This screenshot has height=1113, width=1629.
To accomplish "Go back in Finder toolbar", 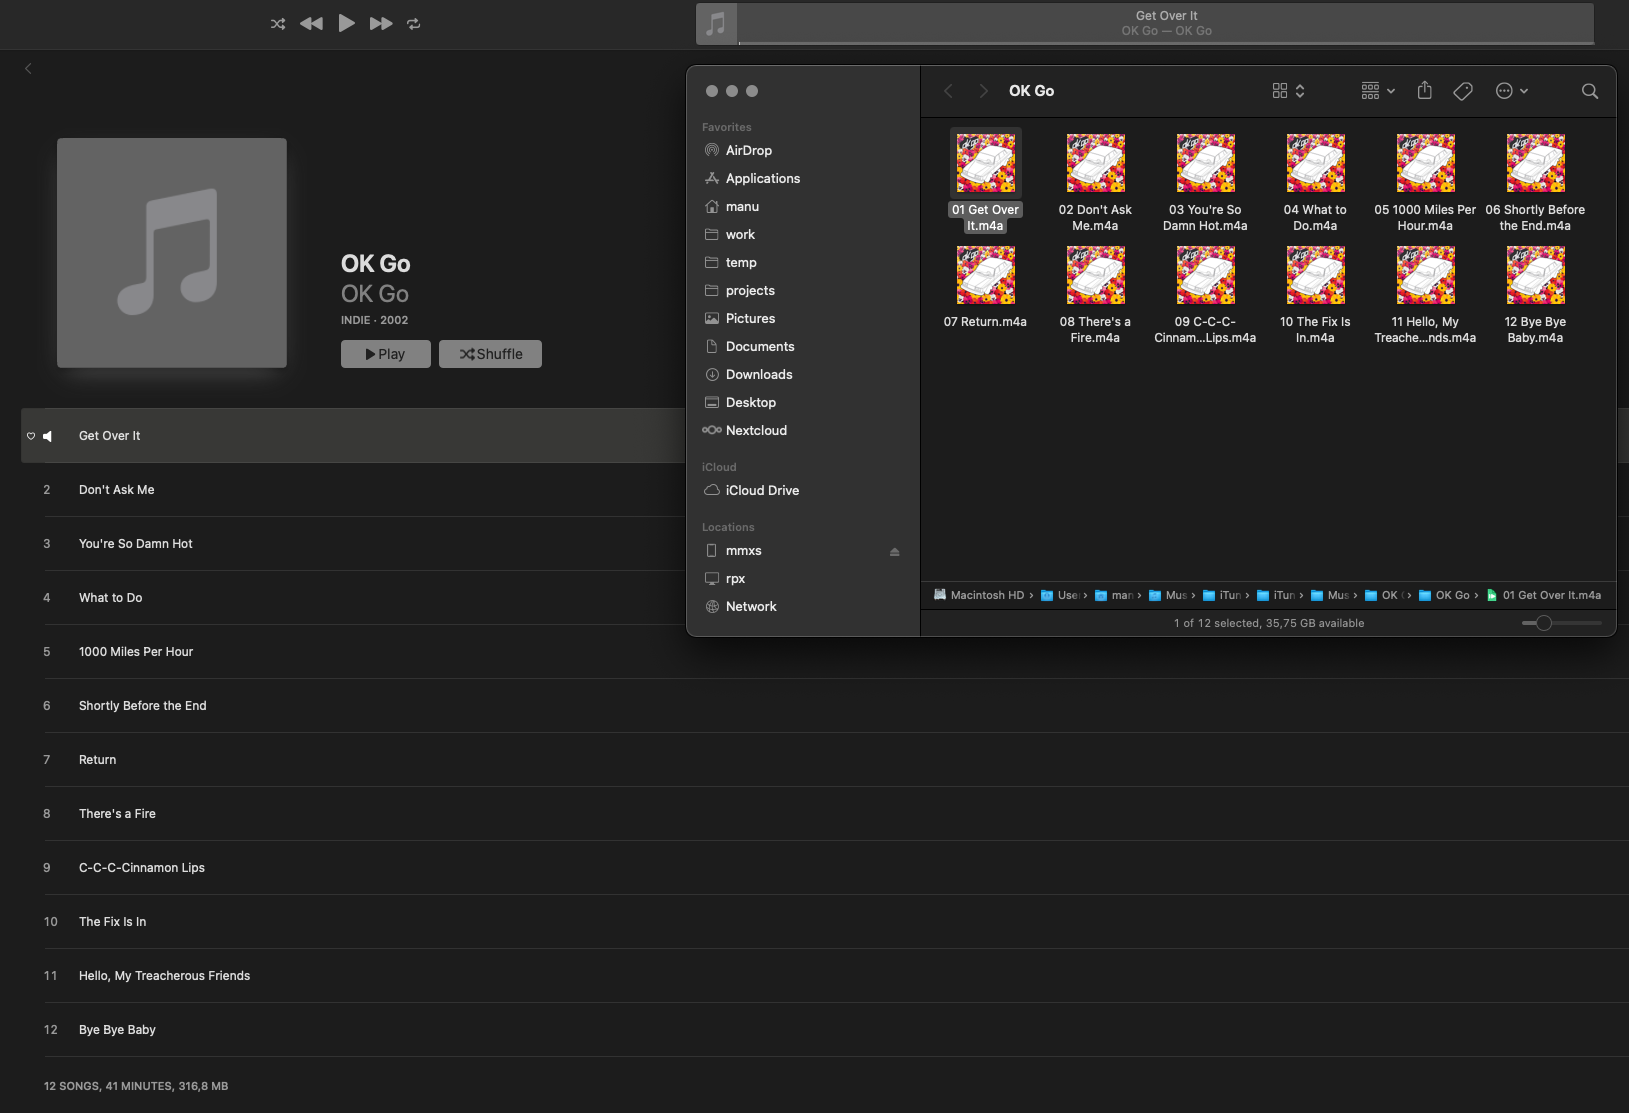I will (948, 91).
